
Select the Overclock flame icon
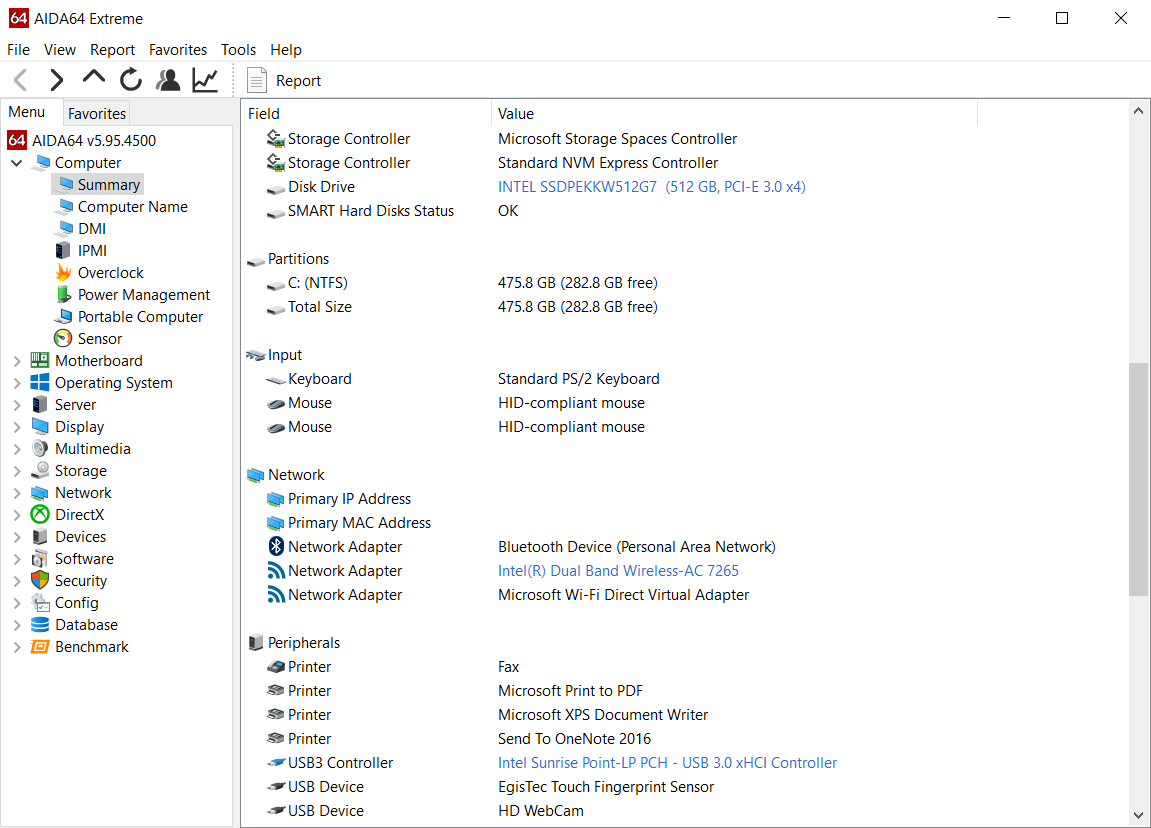pos(64,272)
